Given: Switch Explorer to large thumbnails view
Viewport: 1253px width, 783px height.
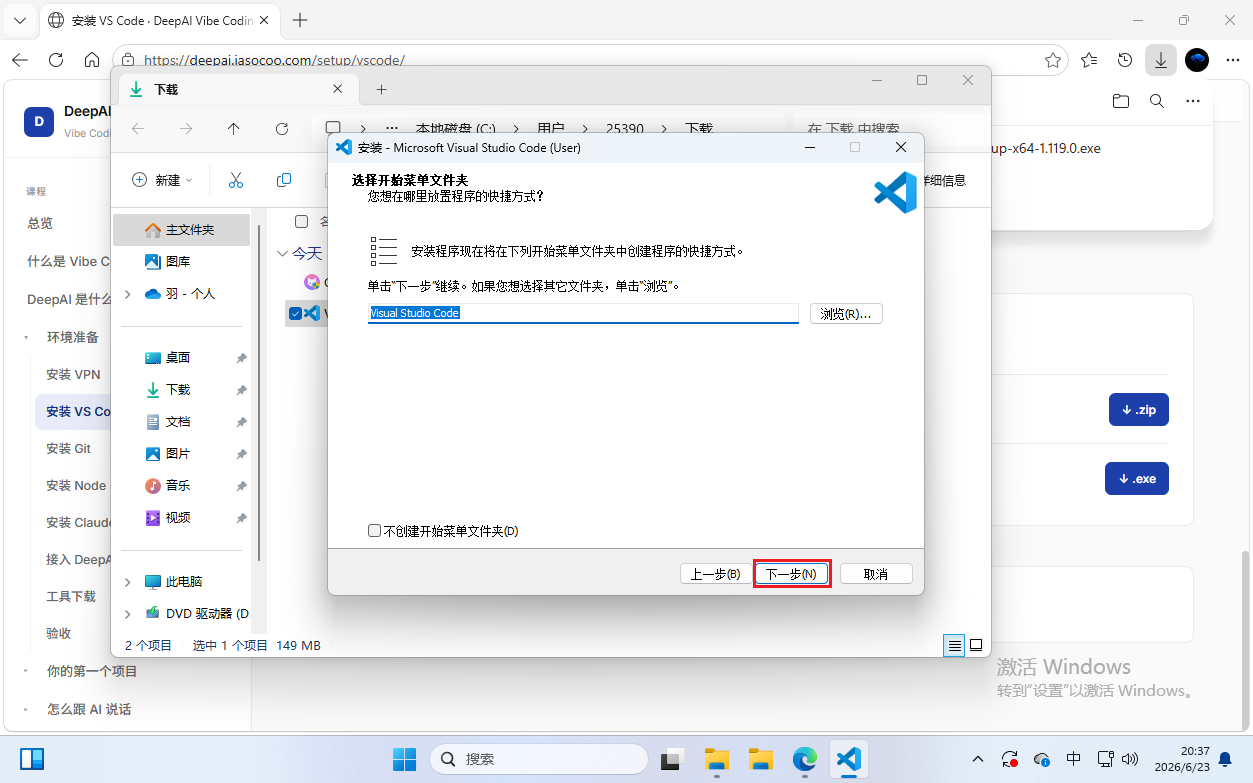Looking at the screenshot, I should pyautogui.click(x=976, y=645).
